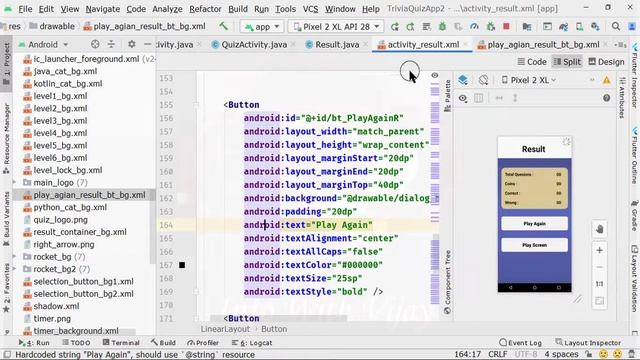The height and width of the screenshot is (360, 640).
Task: Open the Profiler tool window
Action: (203, 343)
